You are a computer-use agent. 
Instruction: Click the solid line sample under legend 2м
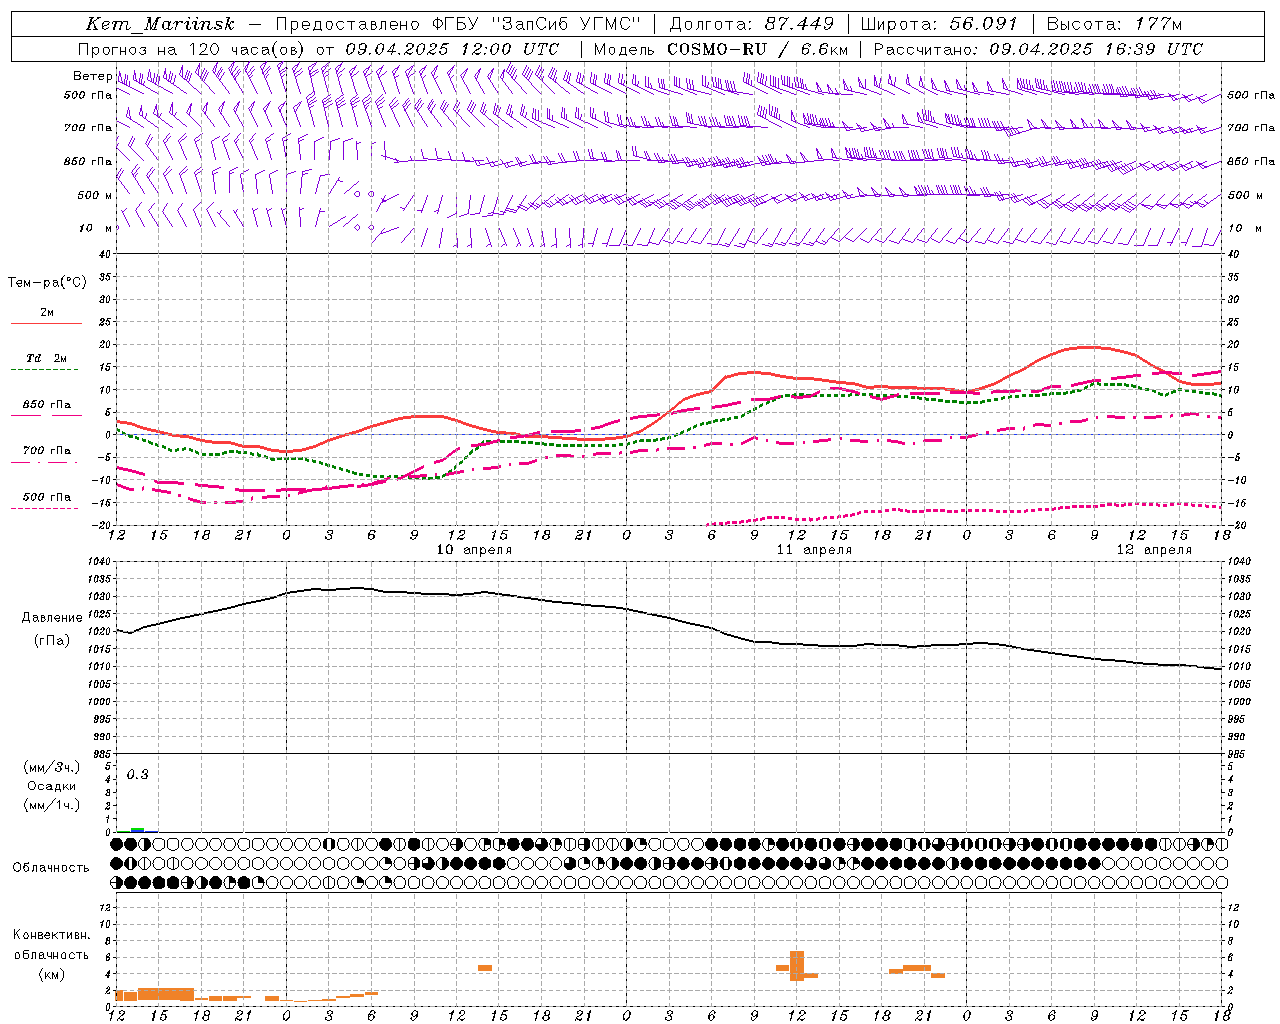click(x=46, y=324)
